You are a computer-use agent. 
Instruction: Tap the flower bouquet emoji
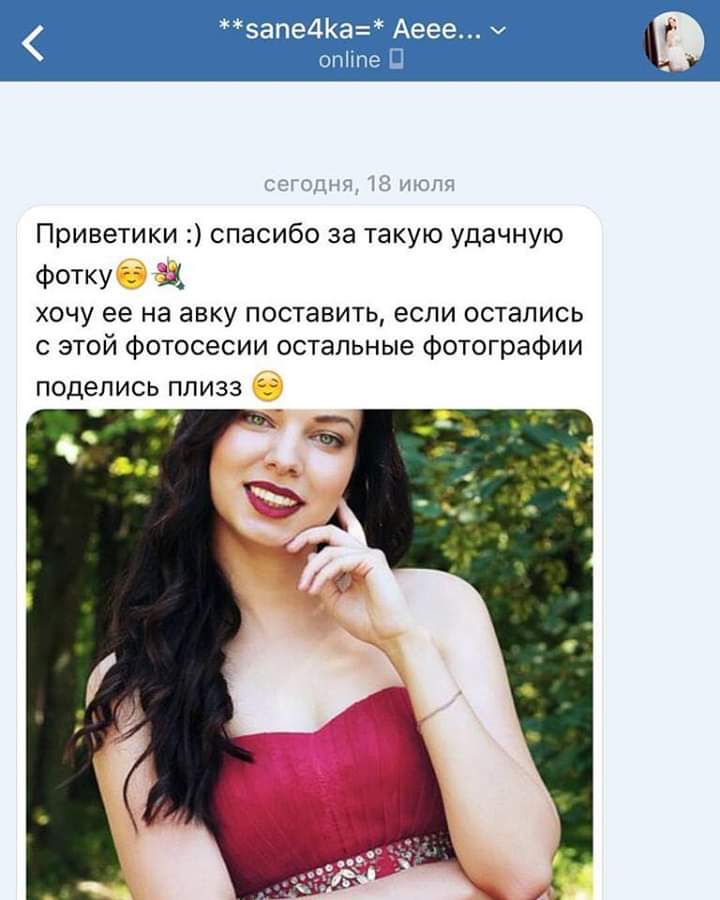point(168,274)
